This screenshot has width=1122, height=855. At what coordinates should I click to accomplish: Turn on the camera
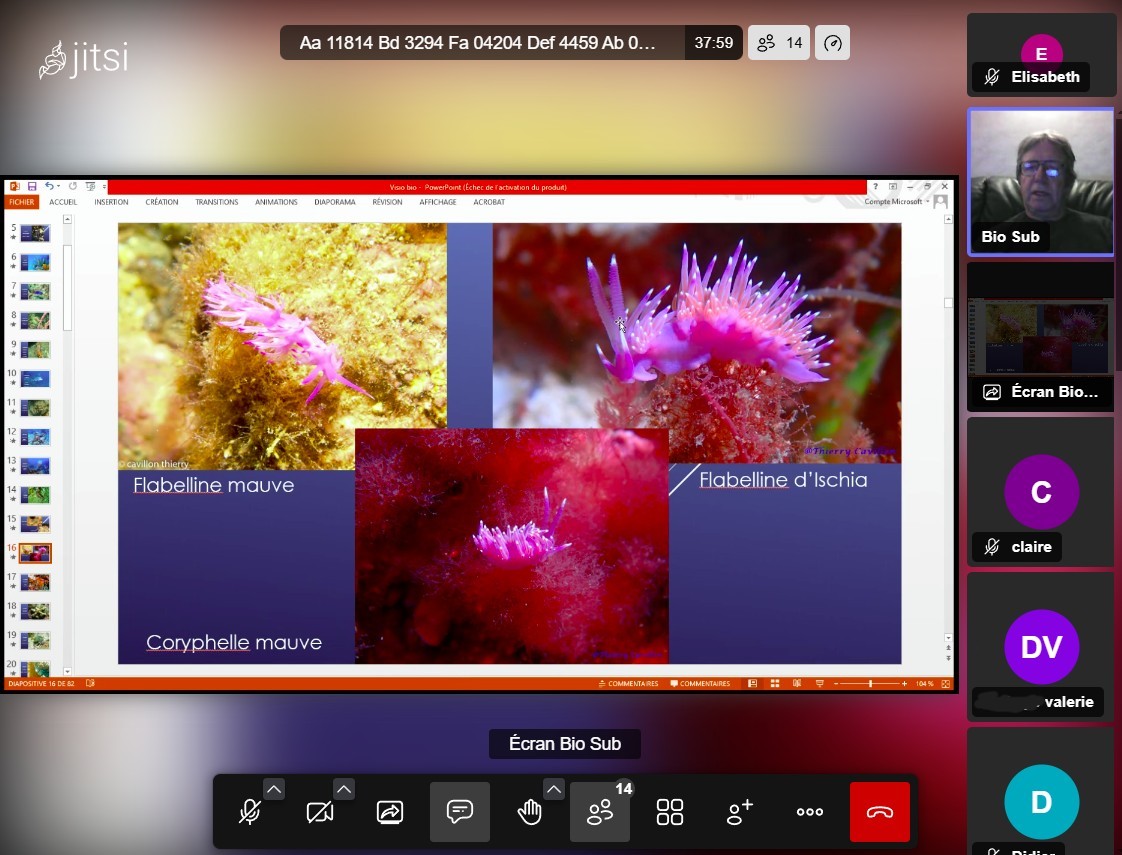click(x=320, y=812)
